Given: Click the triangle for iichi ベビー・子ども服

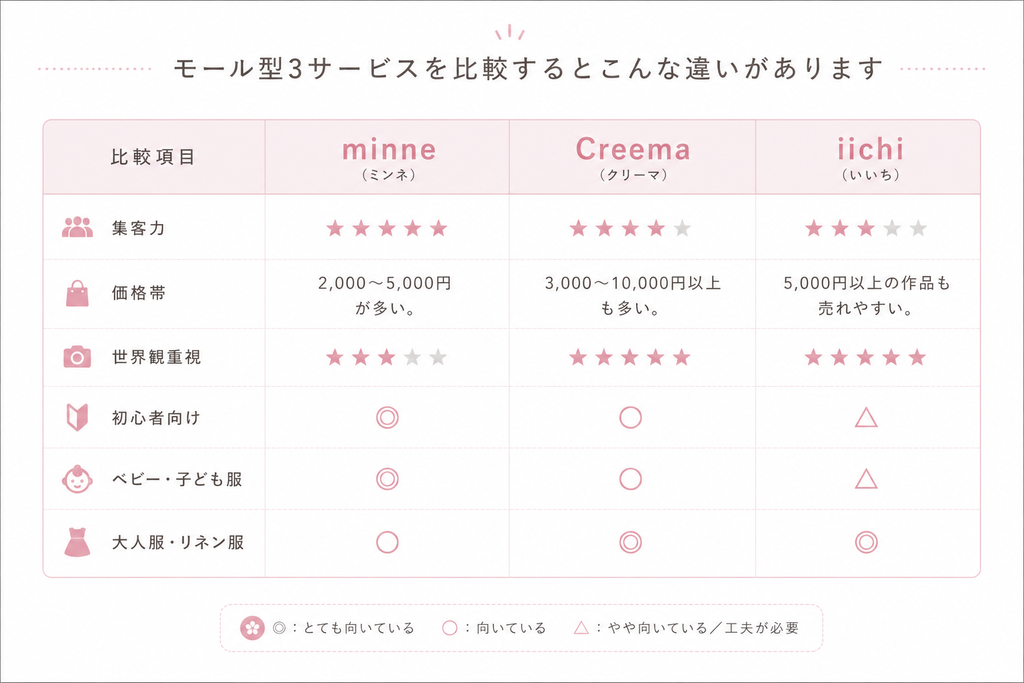Looking at the screenshot, I should point(866,479).
